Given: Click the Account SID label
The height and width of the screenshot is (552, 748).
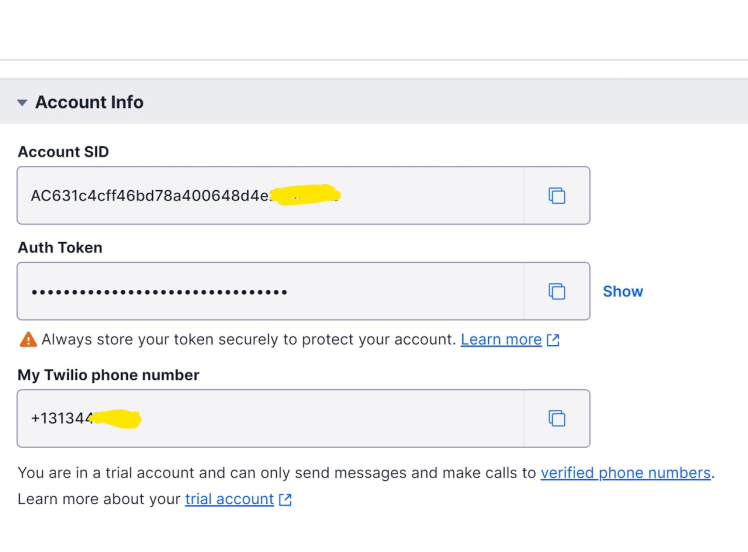Looking at the screenshot, I should pyautogui.click(x=63, y=152).
